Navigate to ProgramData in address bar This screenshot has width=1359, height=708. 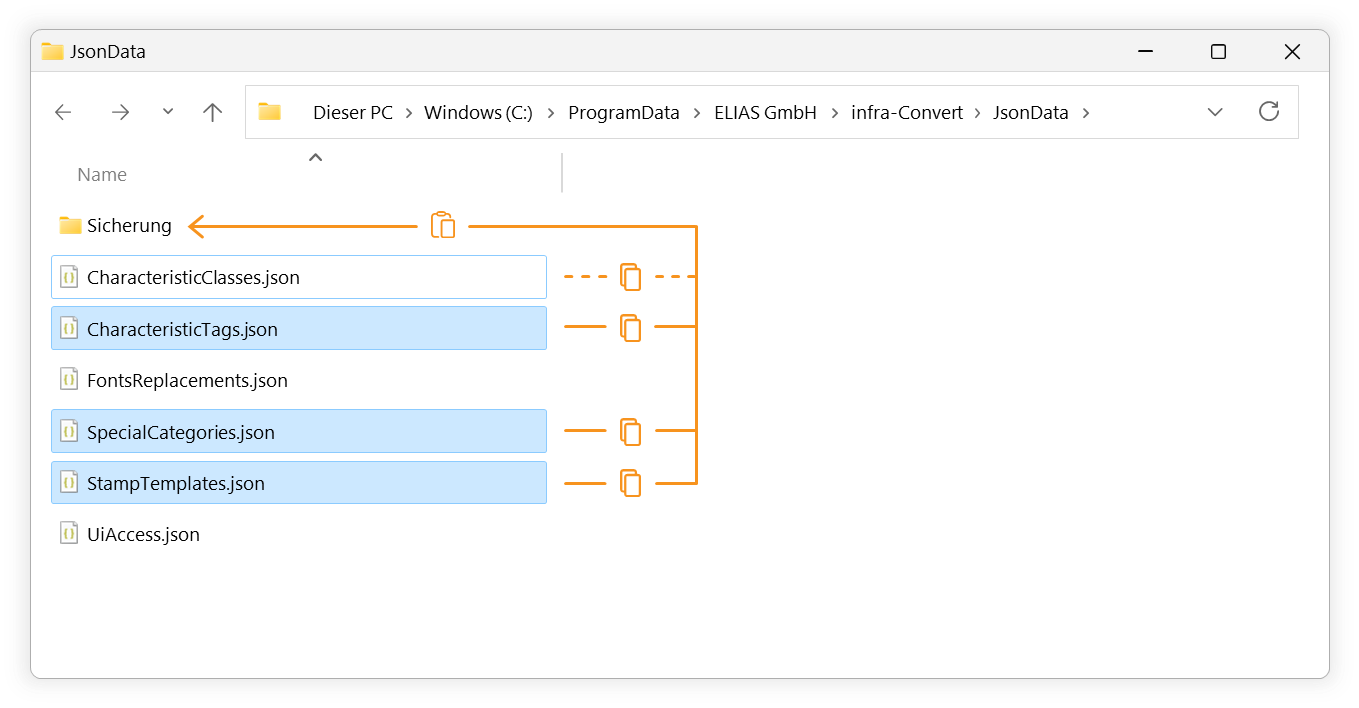624,113
